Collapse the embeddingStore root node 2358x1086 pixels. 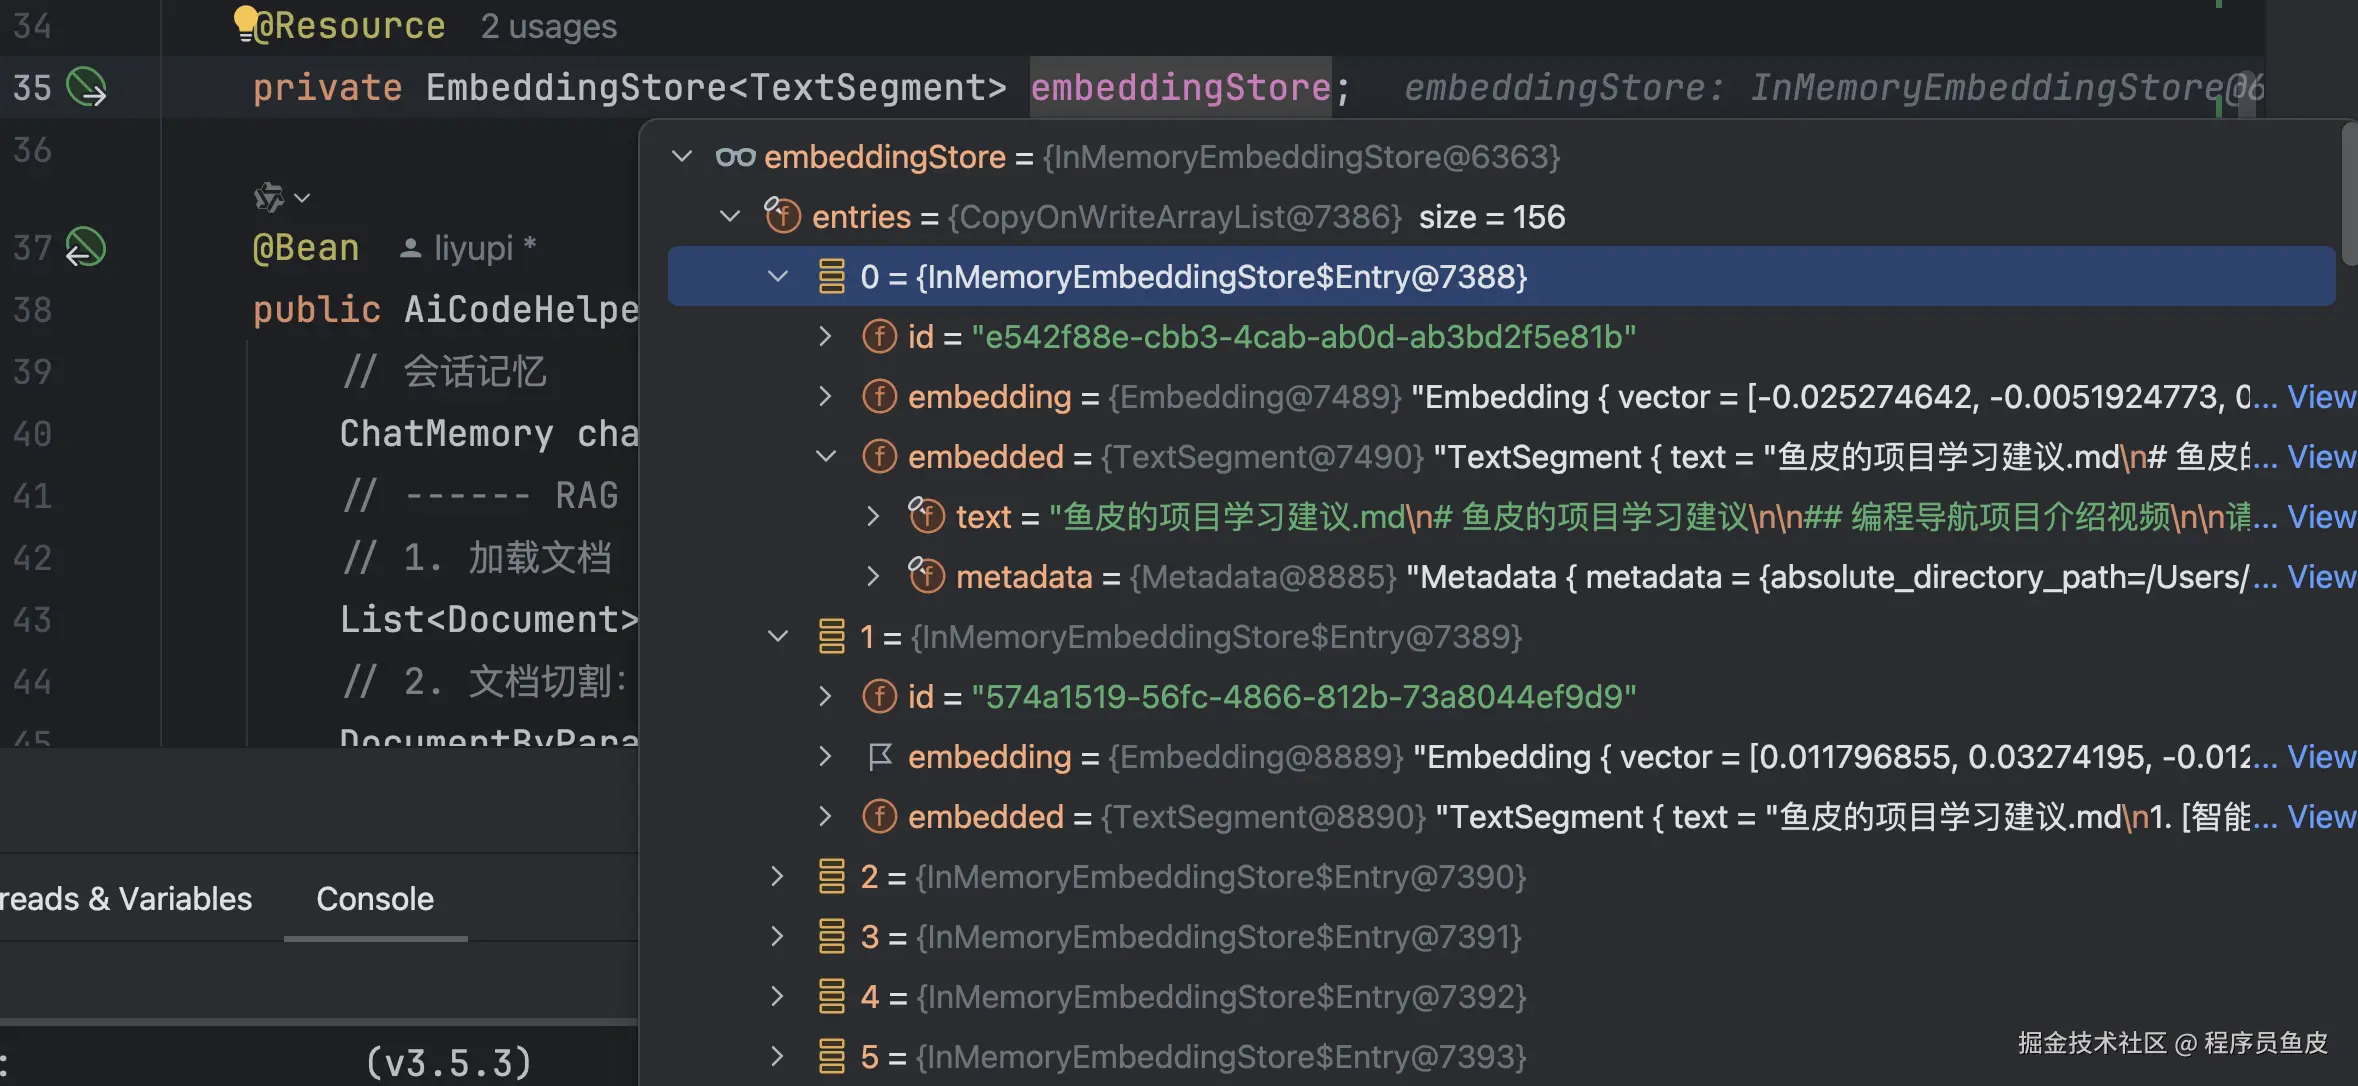(682, 157)
